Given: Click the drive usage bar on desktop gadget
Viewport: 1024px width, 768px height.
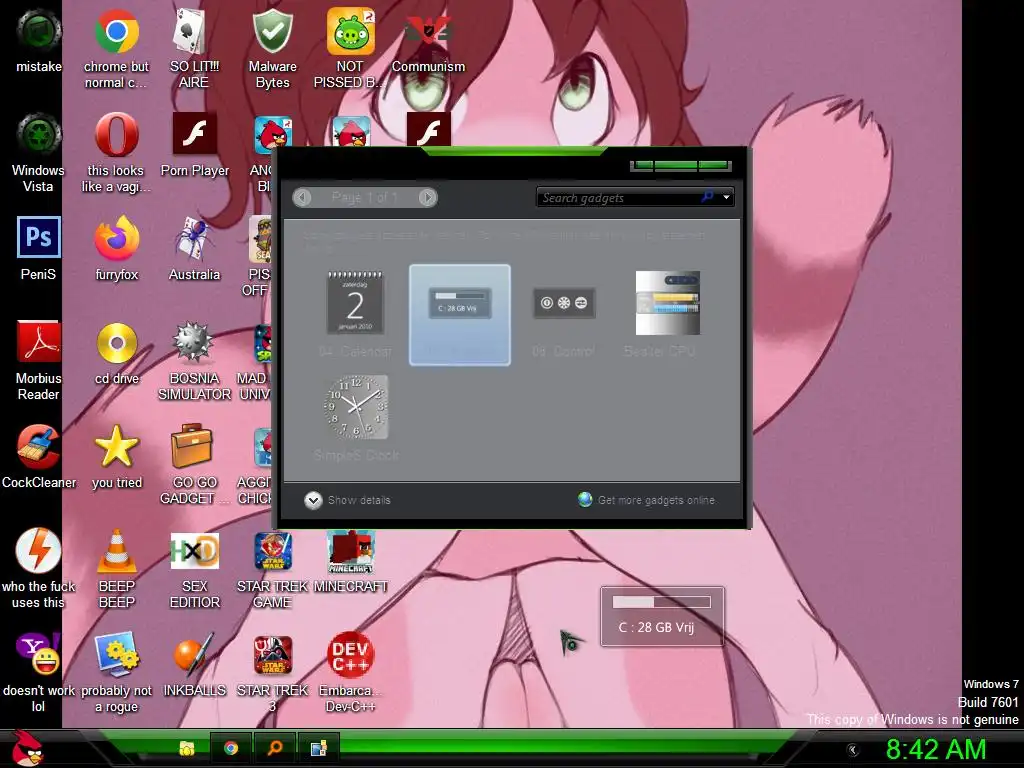Looking at the screenshot, I should click(x=662, y=602).
